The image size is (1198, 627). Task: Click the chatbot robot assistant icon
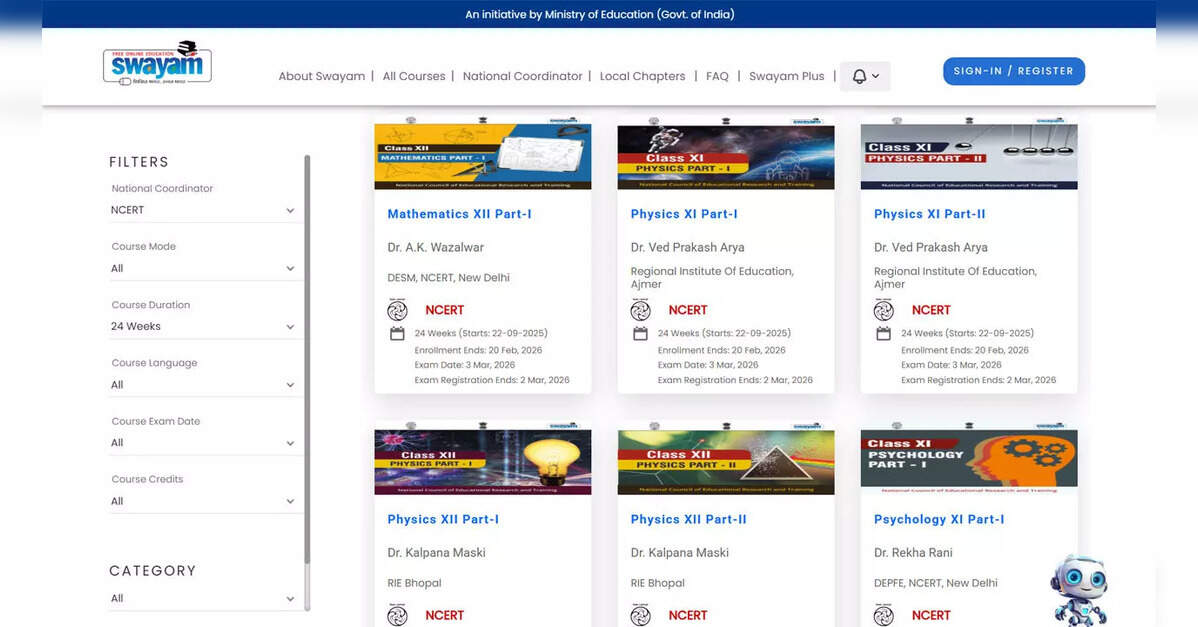coord(1079,590)
